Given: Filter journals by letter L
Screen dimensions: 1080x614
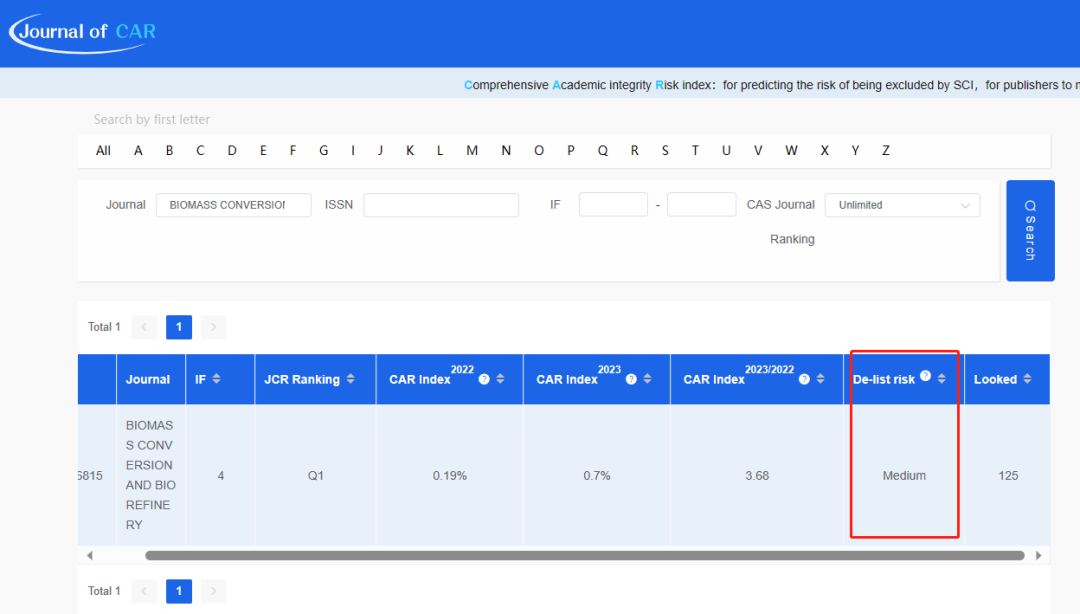Looking at the screenshot, I should (x=440, y=150).
